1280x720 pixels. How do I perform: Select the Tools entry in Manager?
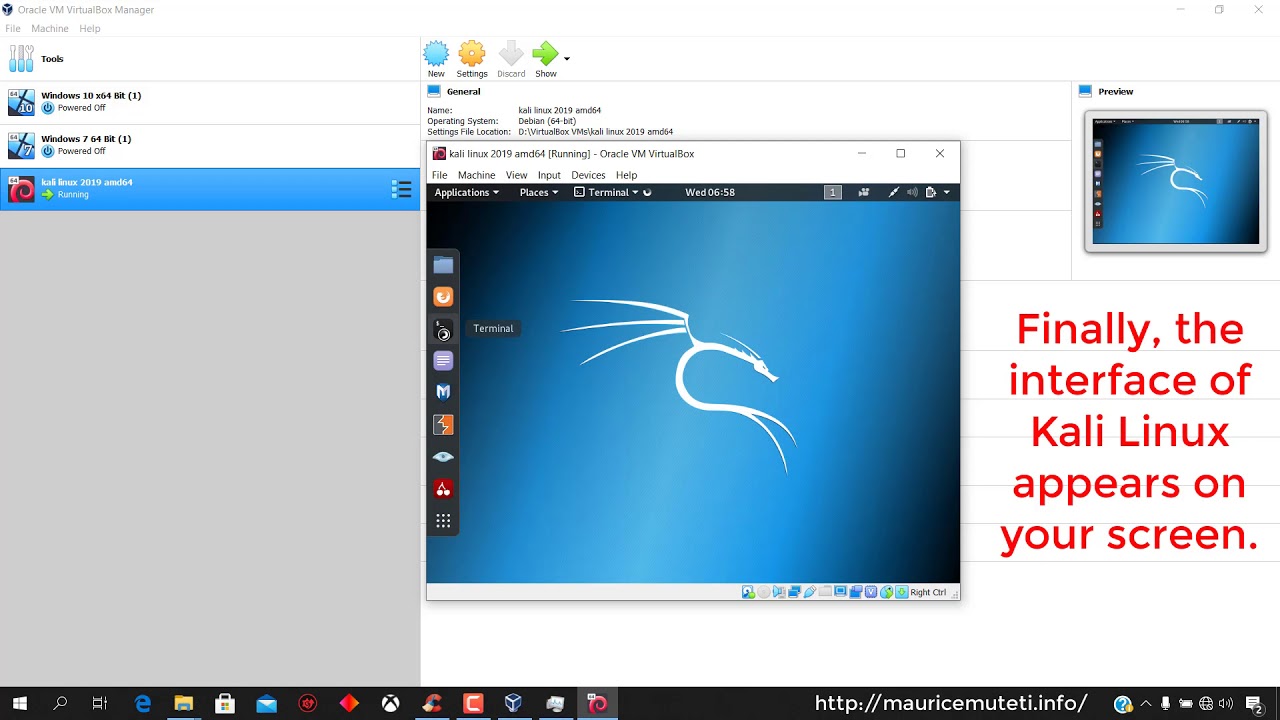(210, 59)
